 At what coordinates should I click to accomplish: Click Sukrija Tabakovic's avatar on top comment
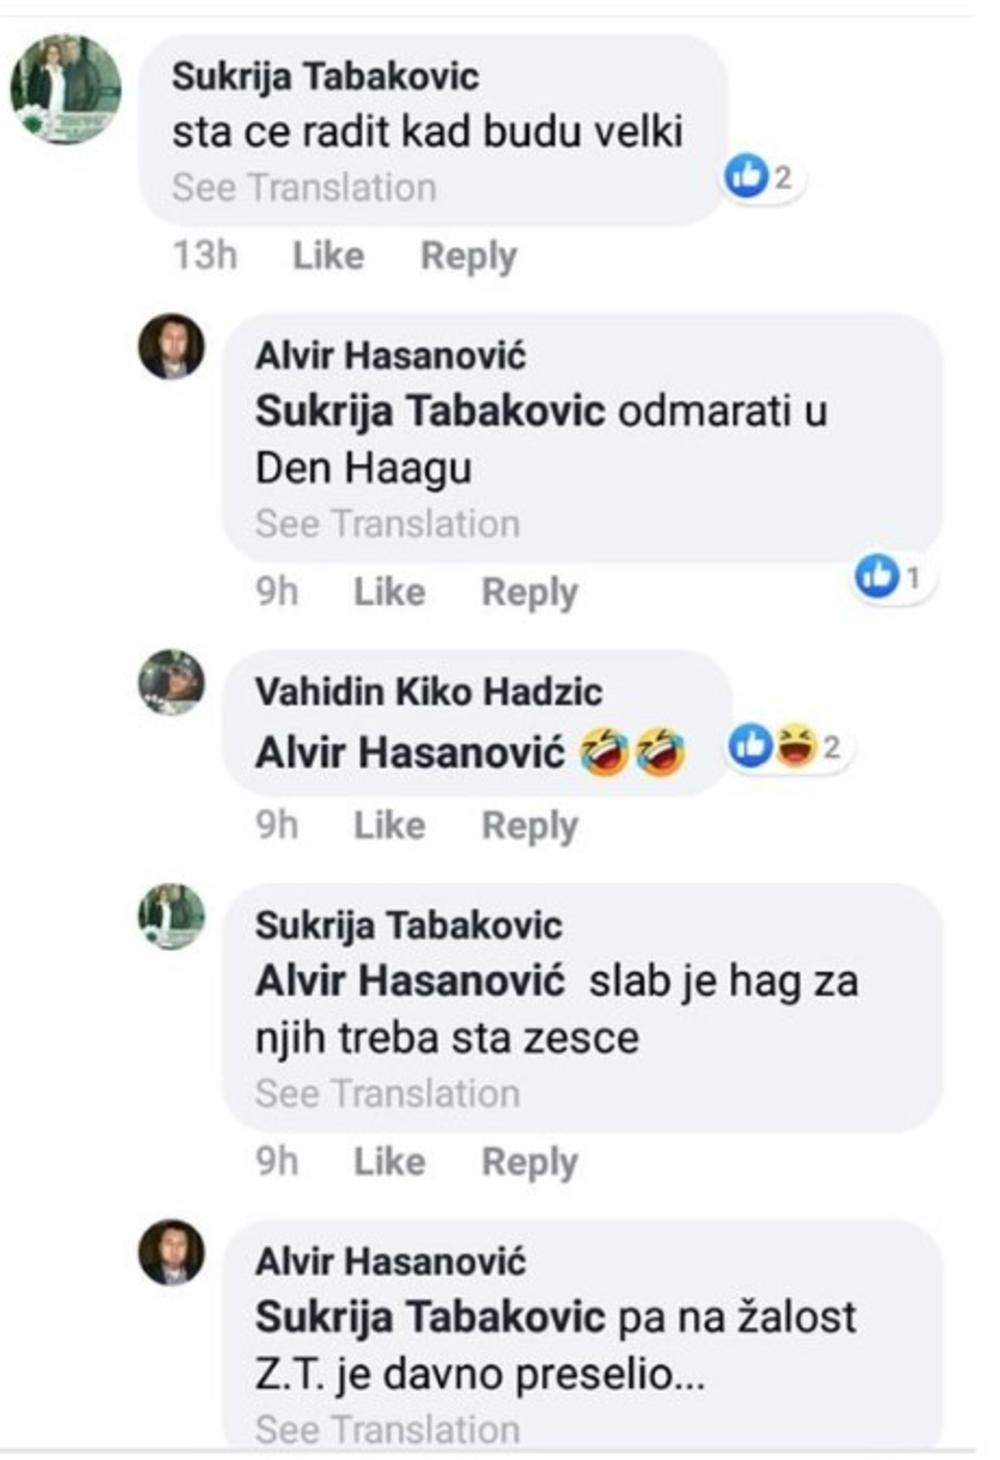point(66,88)
